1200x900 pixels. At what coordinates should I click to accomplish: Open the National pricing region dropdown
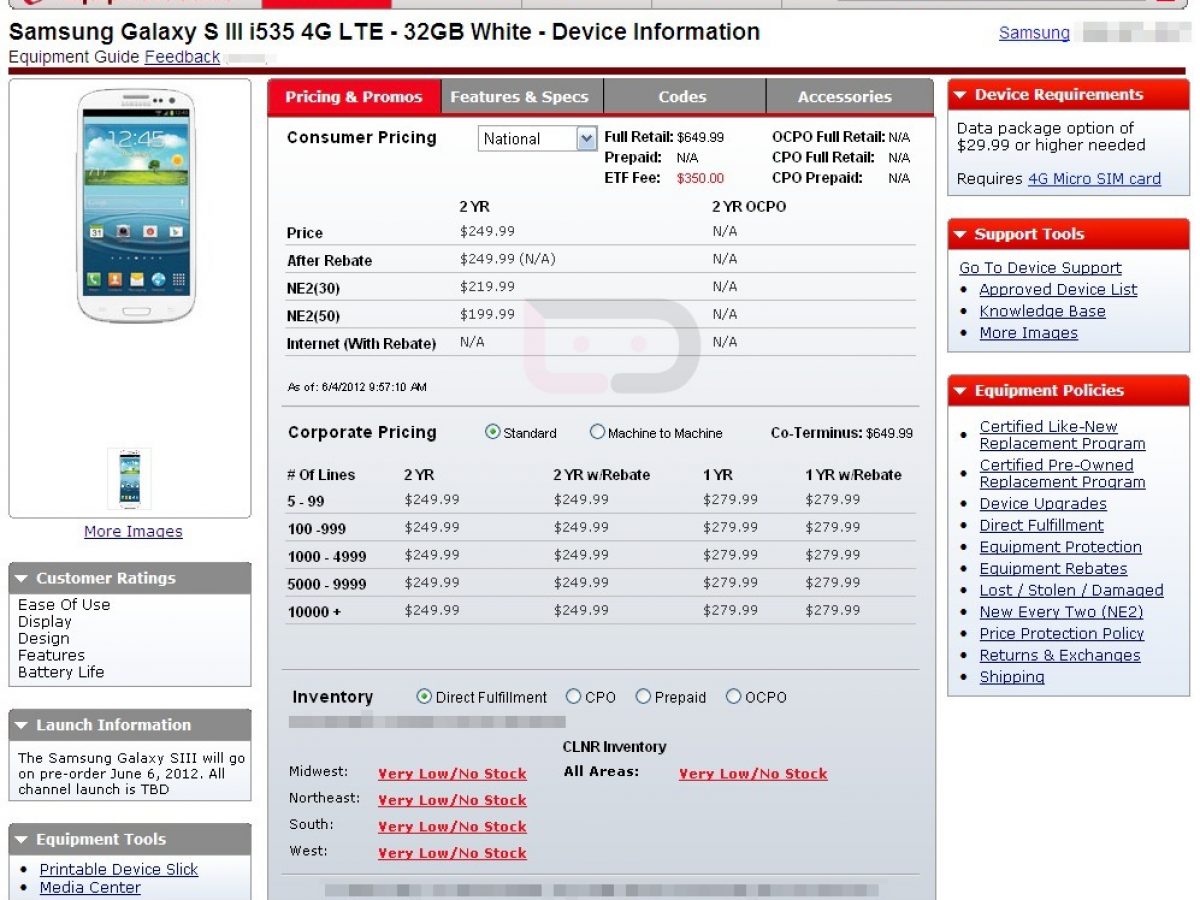586,139
